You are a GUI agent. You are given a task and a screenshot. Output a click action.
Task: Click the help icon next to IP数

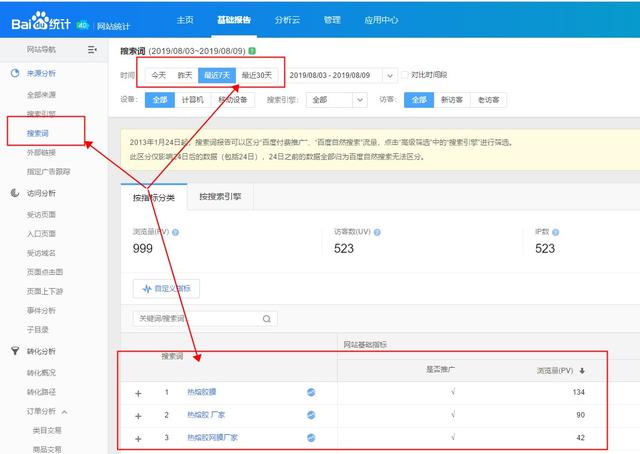pos(556,232)
